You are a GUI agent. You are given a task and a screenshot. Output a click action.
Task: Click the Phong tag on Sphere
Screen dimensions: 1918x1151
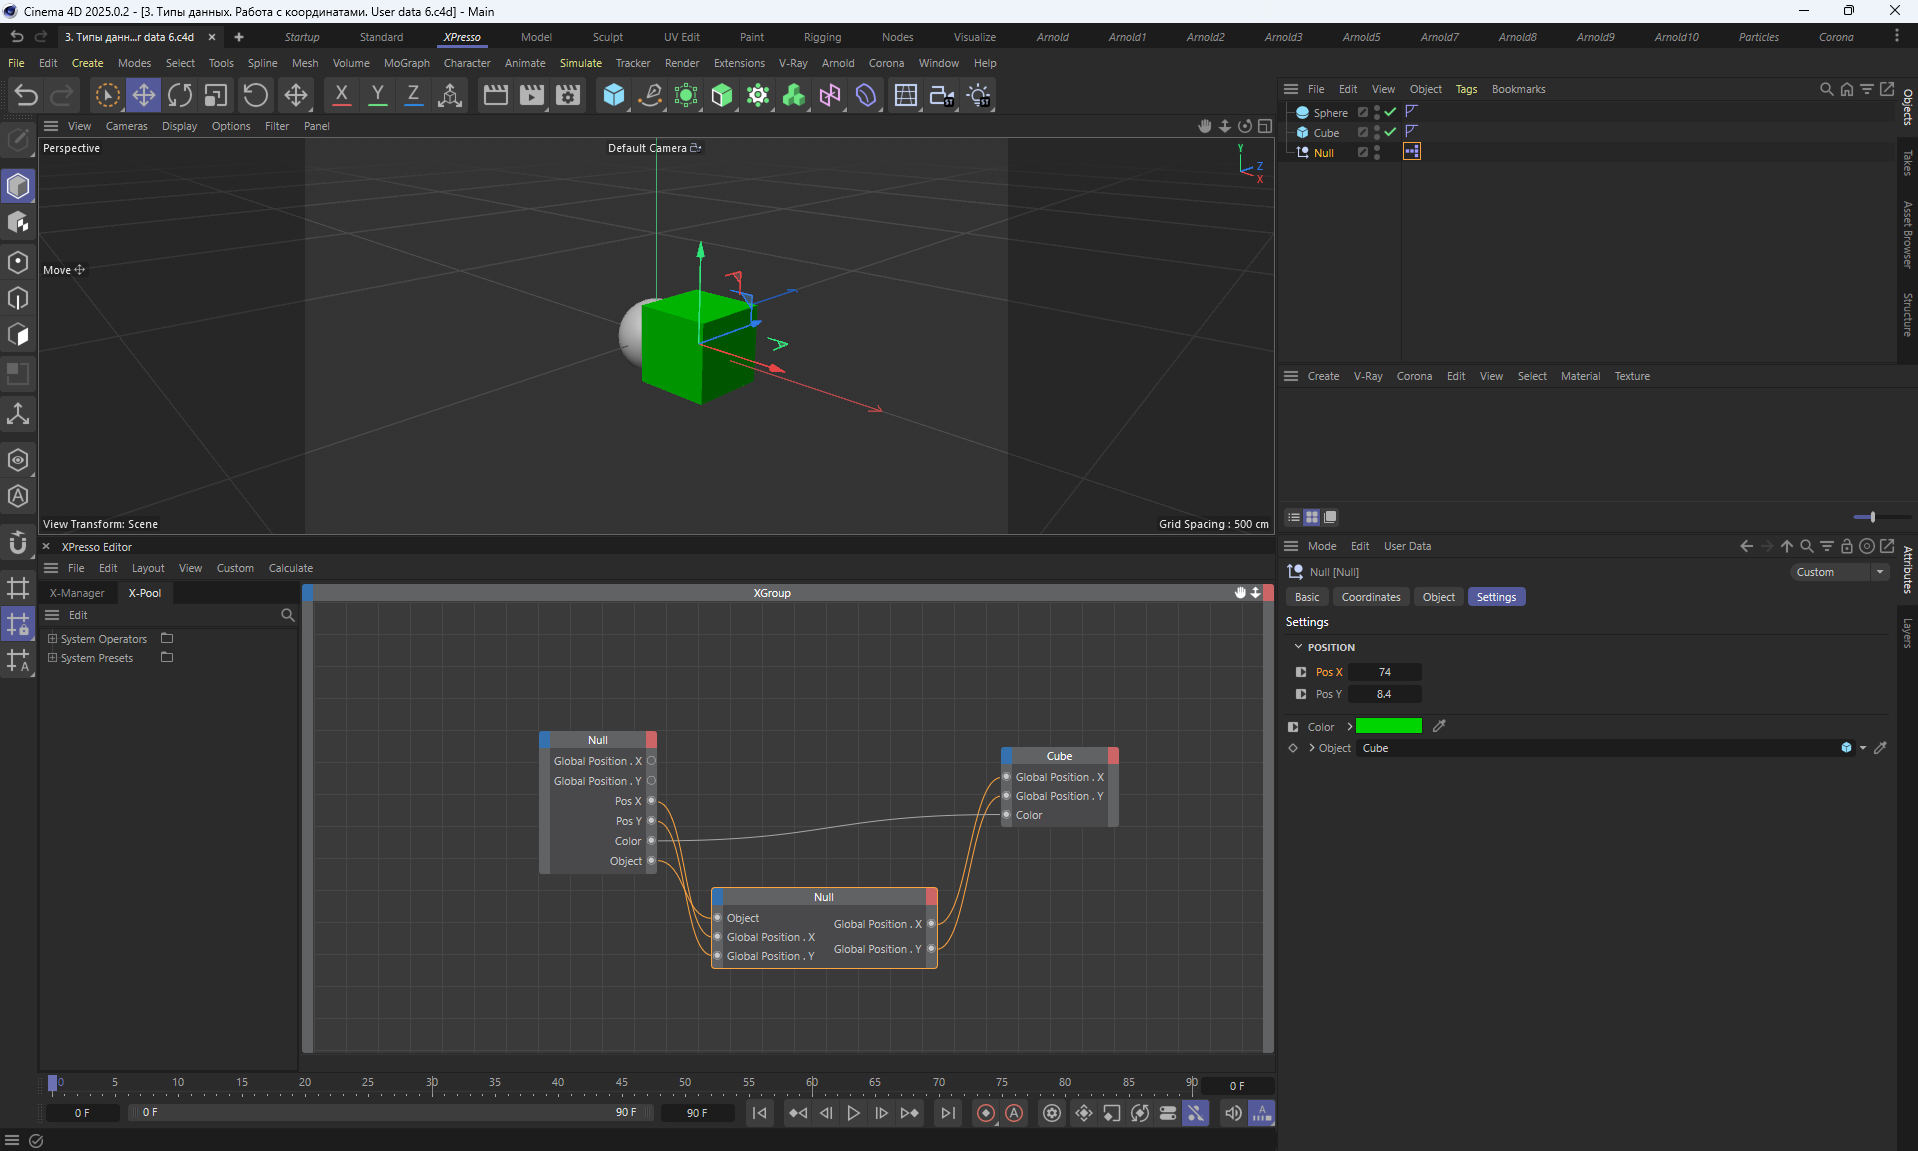tap(1411, 112)
